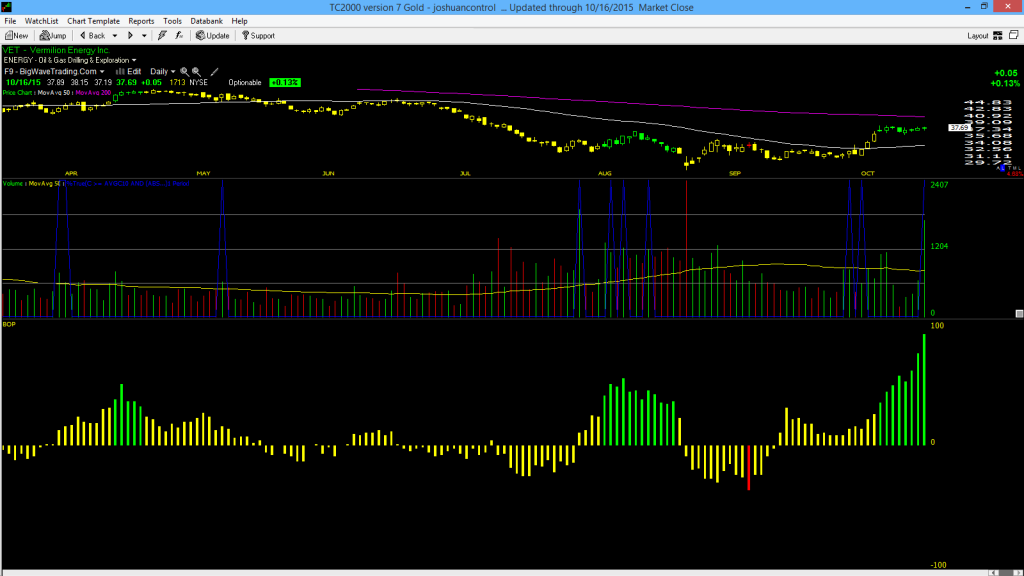The image size is (1024, 576).
Task: Click the Price Chart legend label
Action: 17,93
